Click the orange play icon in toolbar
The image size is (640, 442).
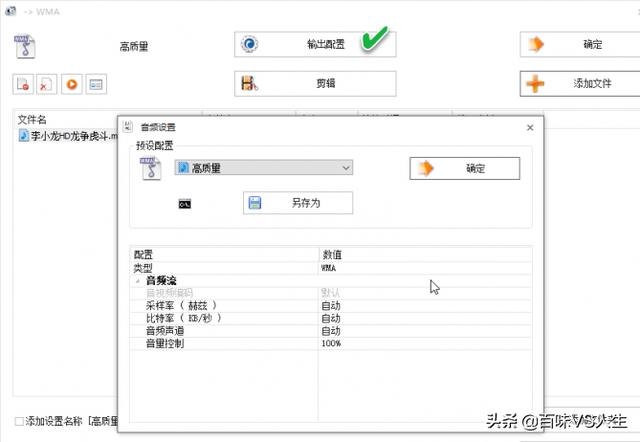point(72,84)
